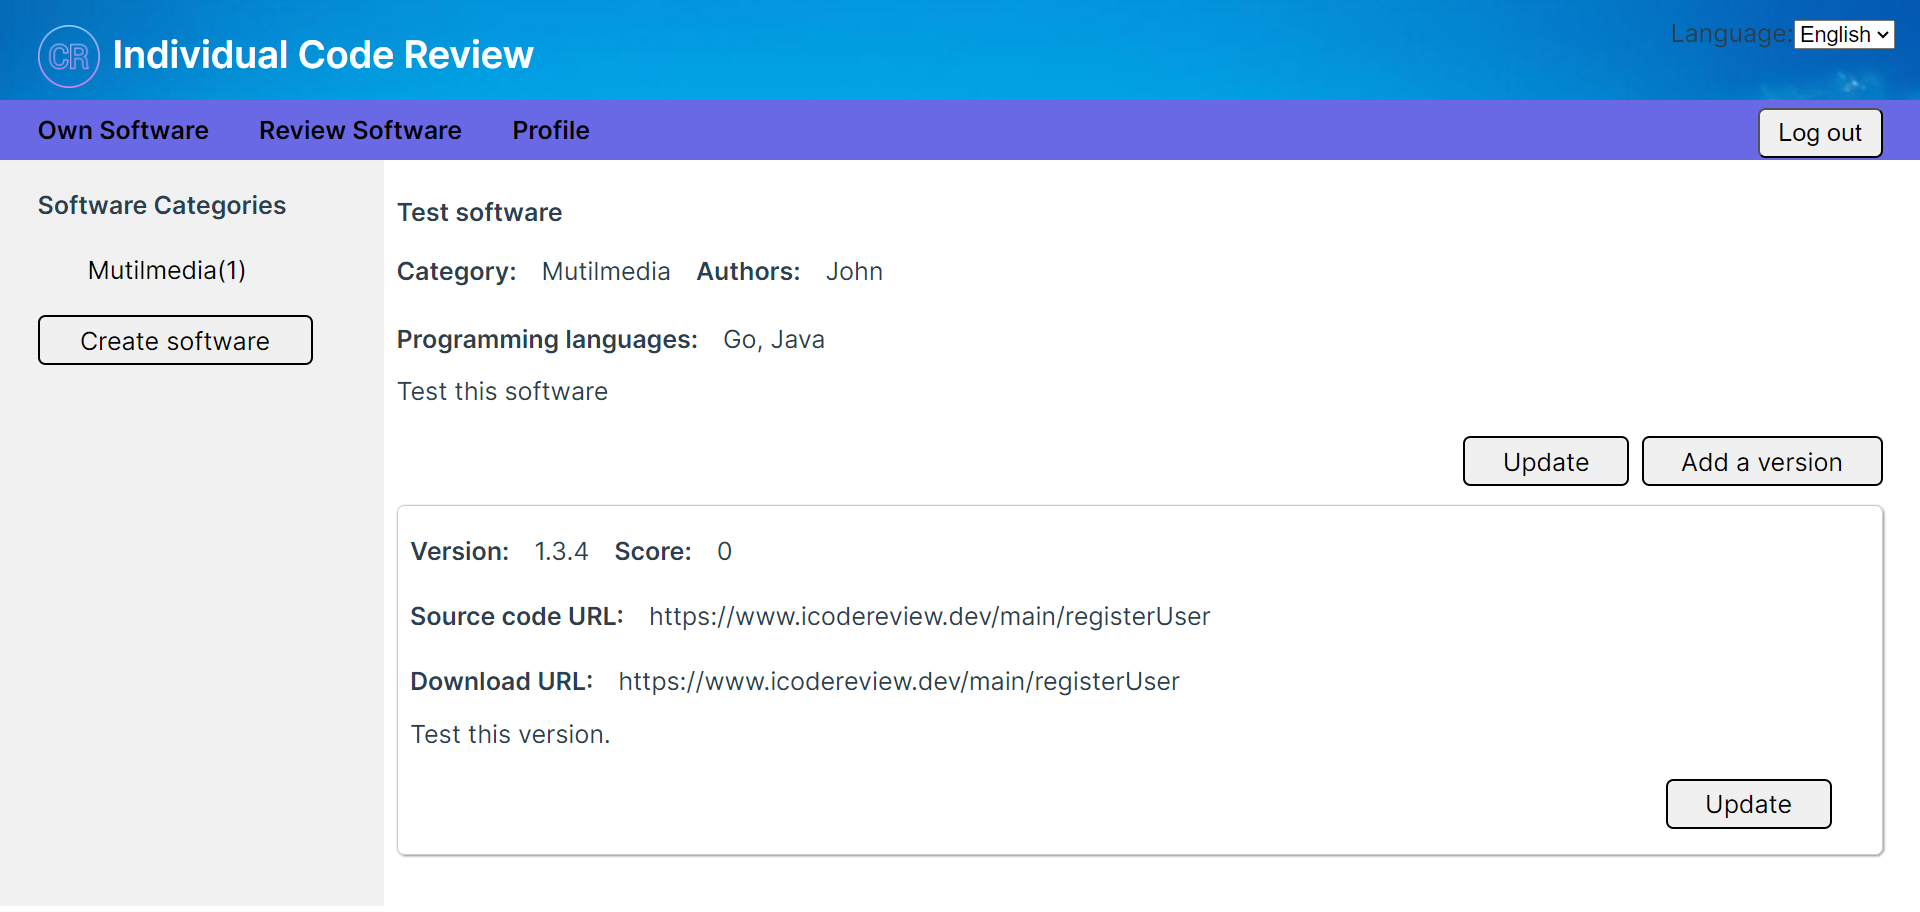Open the Profile menu item

tap(550, 131)
